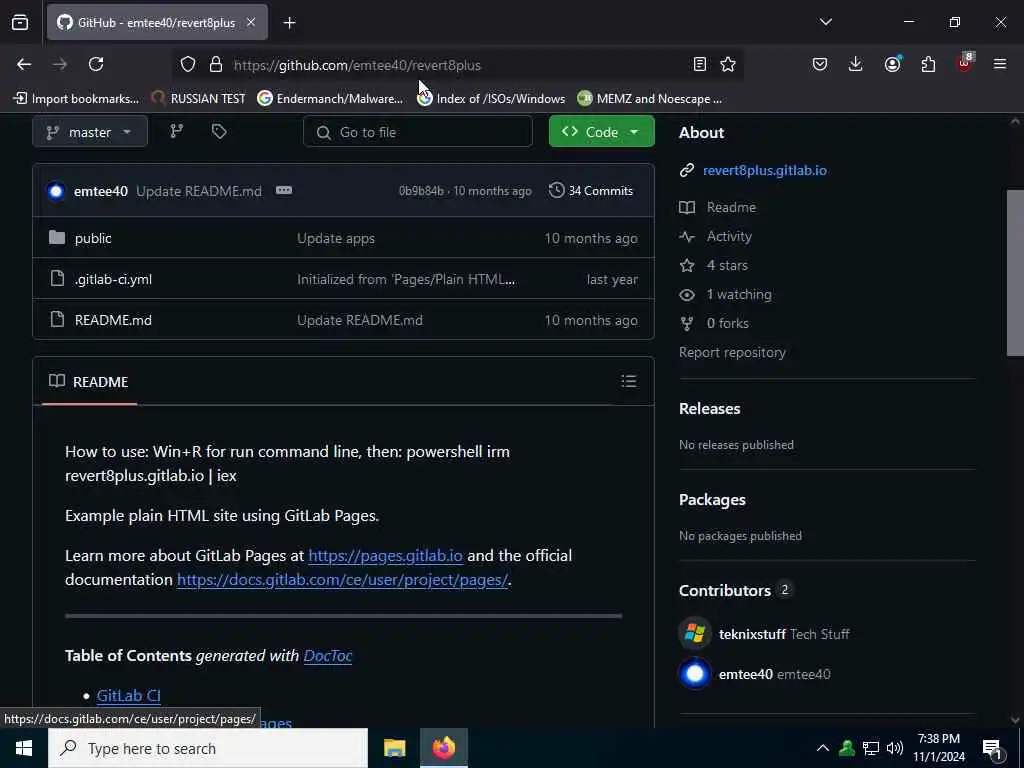Bookmark this page with the star icon

(728, 64)
